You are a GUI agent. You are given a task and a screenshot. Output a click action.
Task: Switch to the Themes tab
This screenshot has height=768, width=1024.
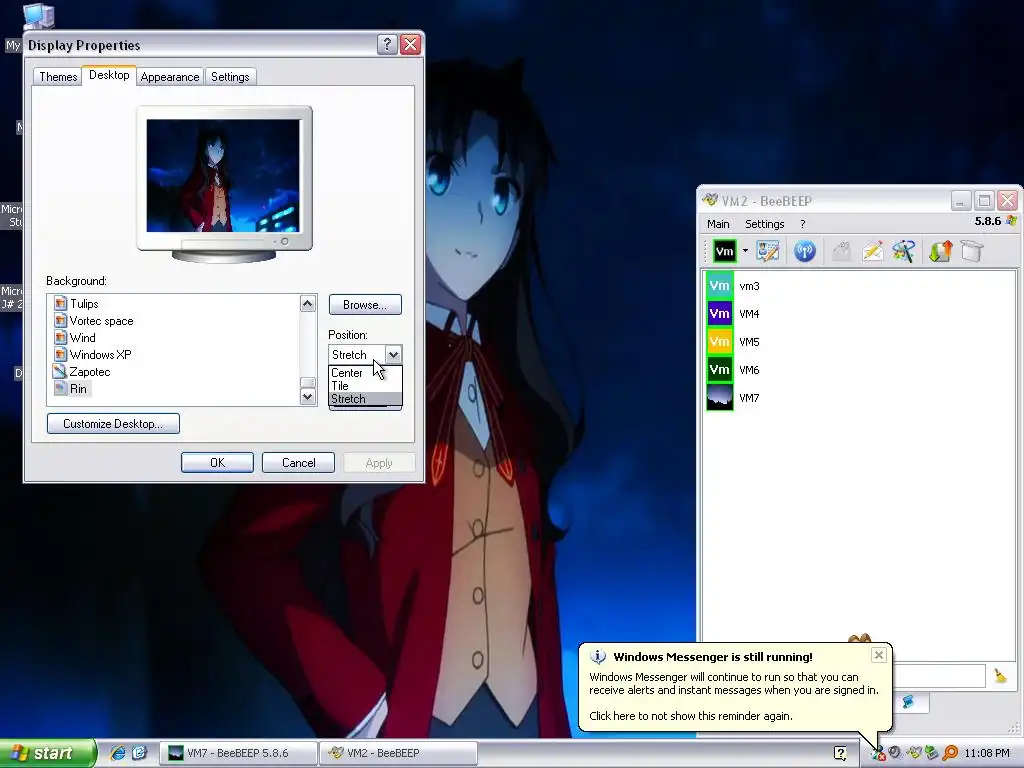click(x=58, y=77)
